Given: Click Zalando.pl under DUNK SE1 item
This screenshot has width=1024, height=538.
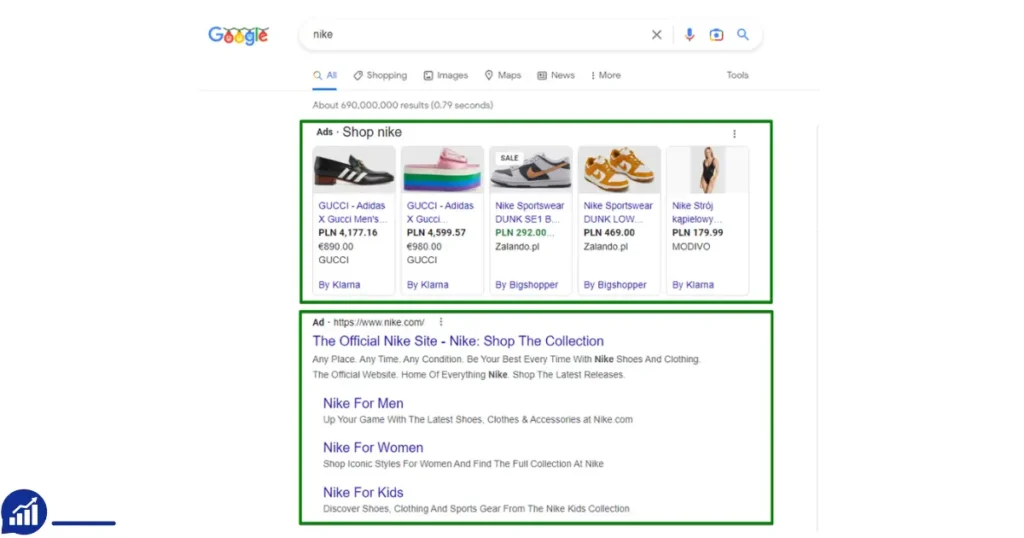Looking at the screenshot, I should coord(517,247).
